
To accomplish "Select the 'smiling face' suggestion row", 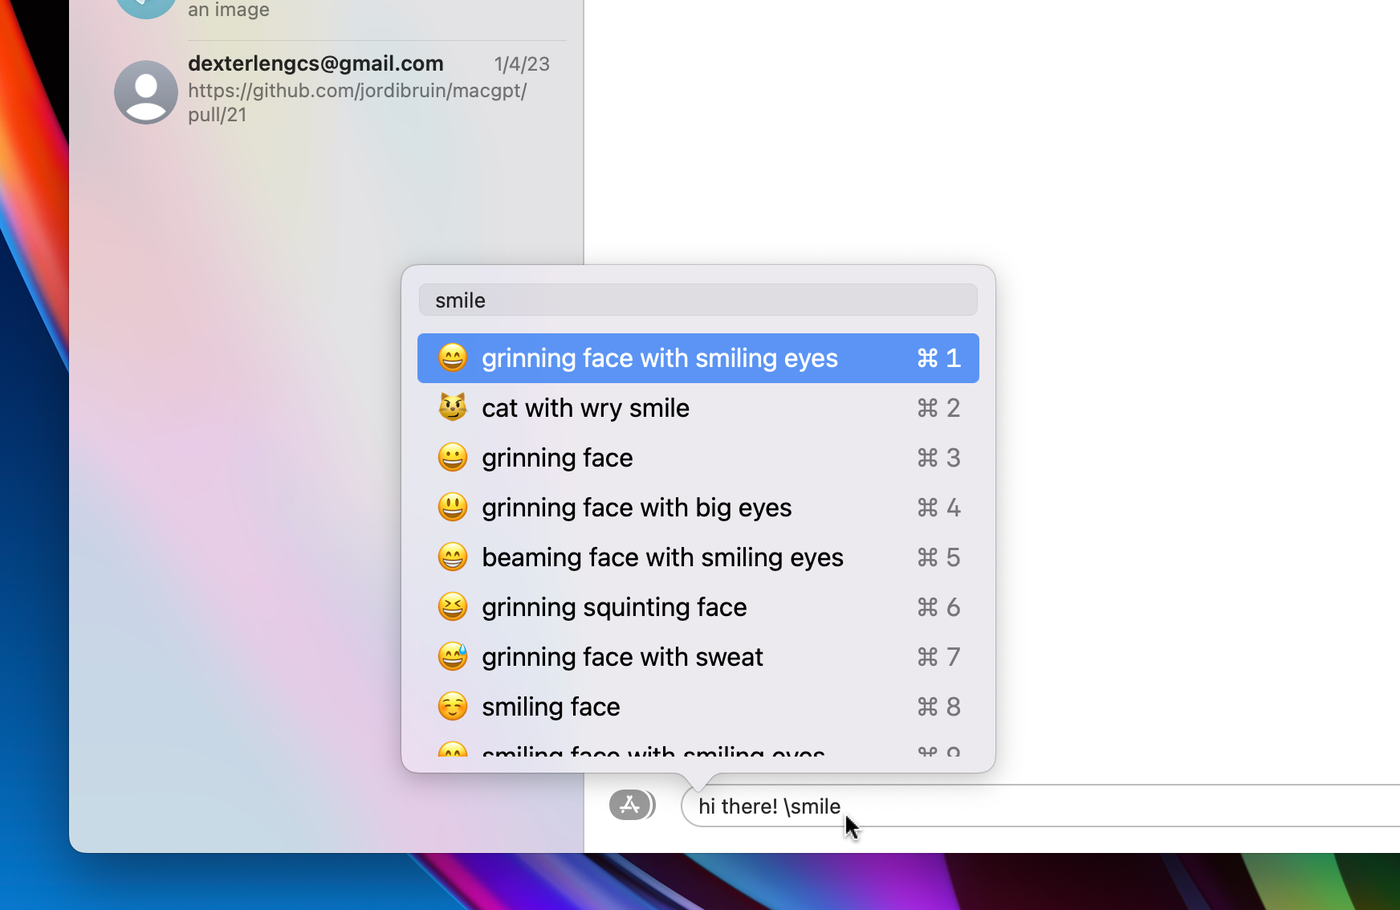I will (x=698, y=707).
